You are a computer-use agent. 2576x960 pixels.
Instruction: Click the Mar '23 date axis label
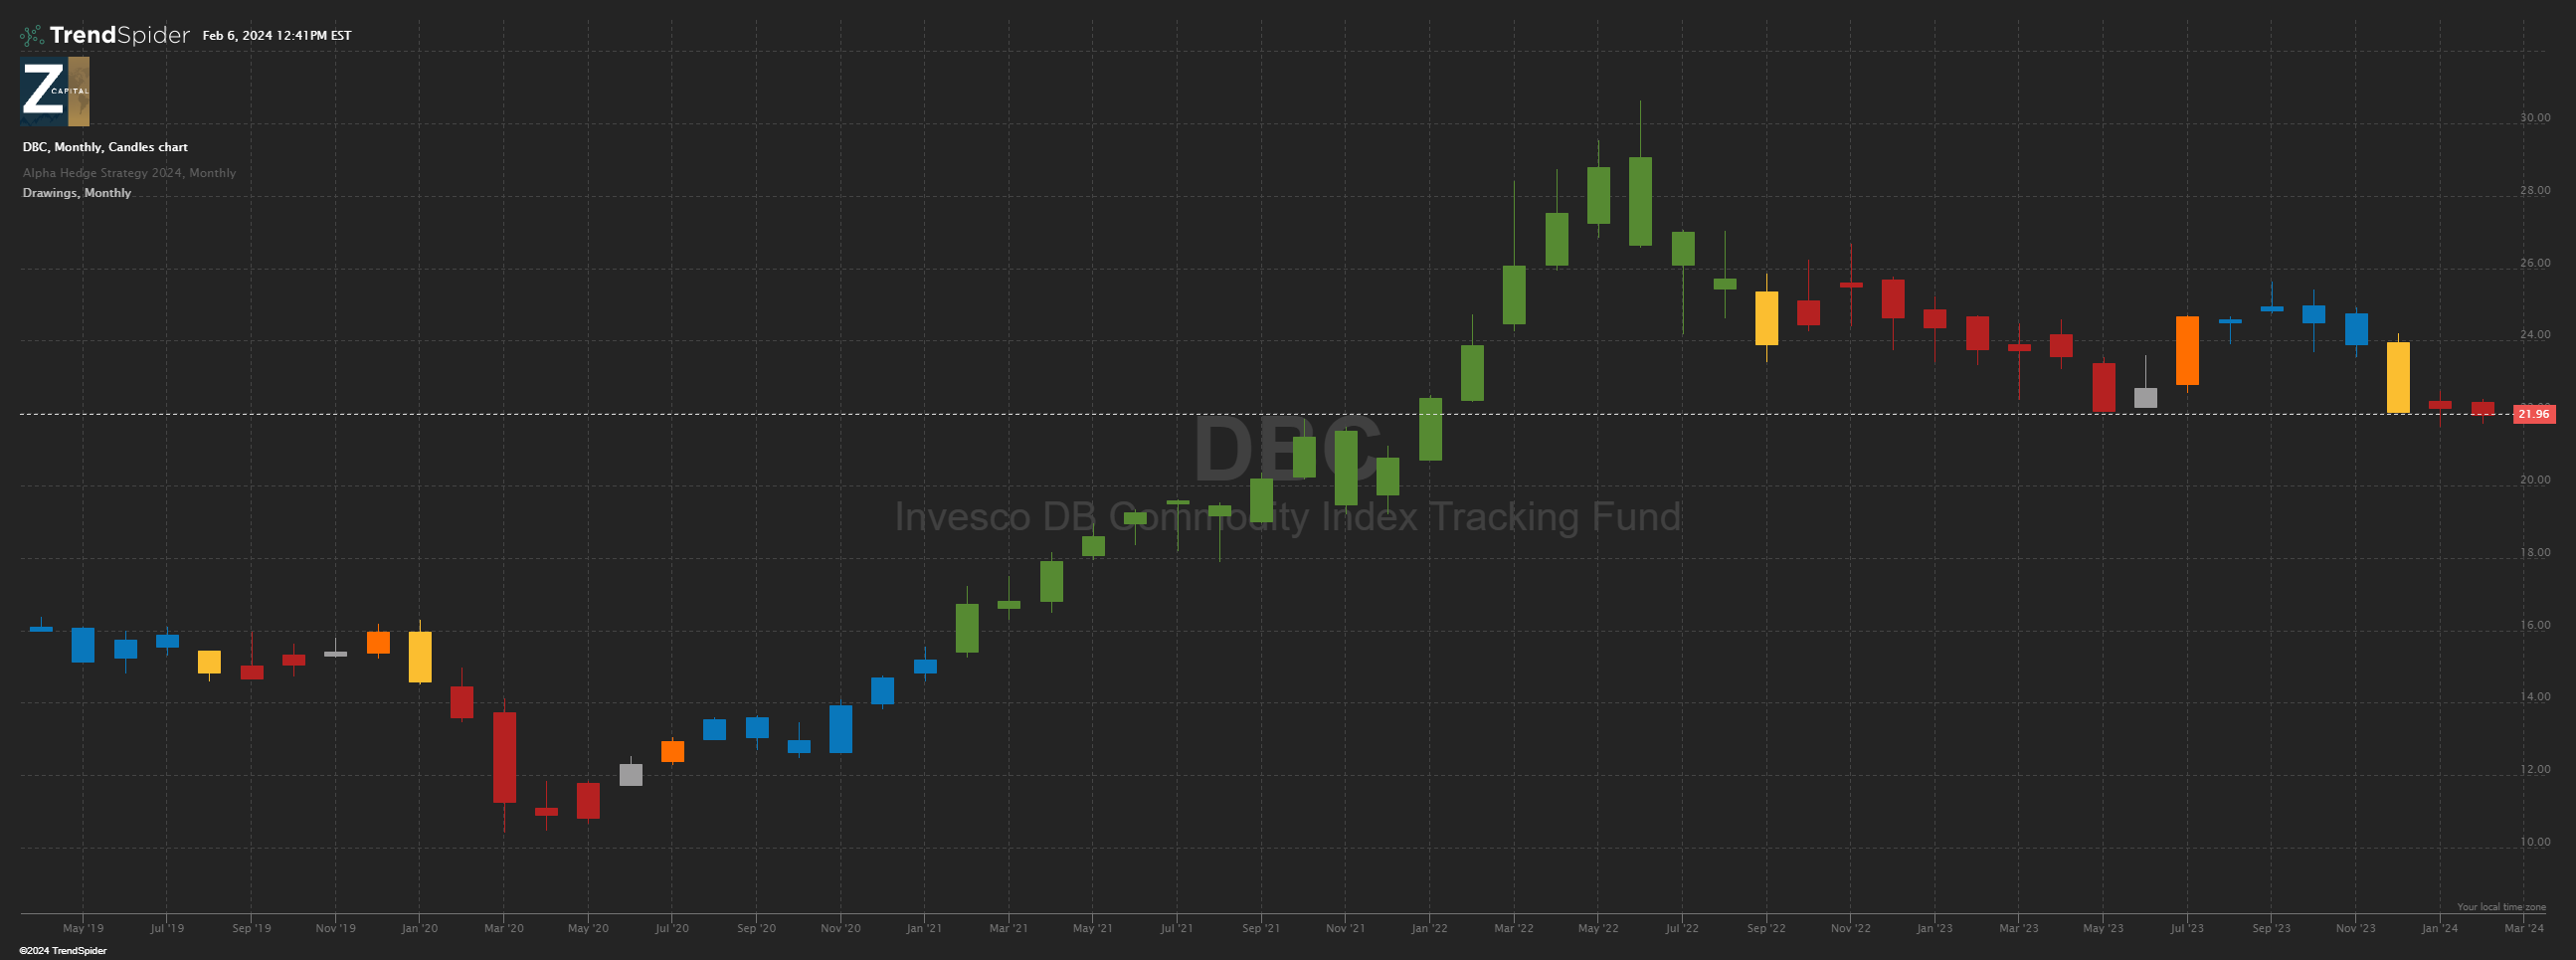(2018, 929)
